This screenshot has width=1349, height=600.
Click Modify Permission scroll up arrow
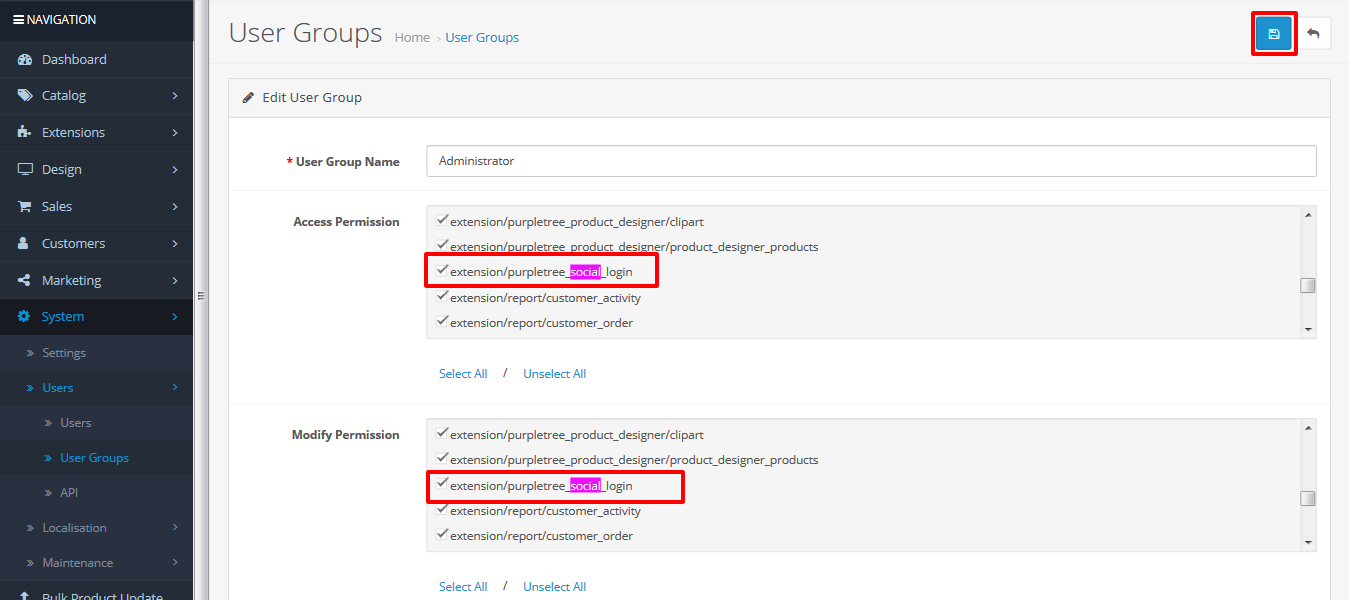(1308, 428)
